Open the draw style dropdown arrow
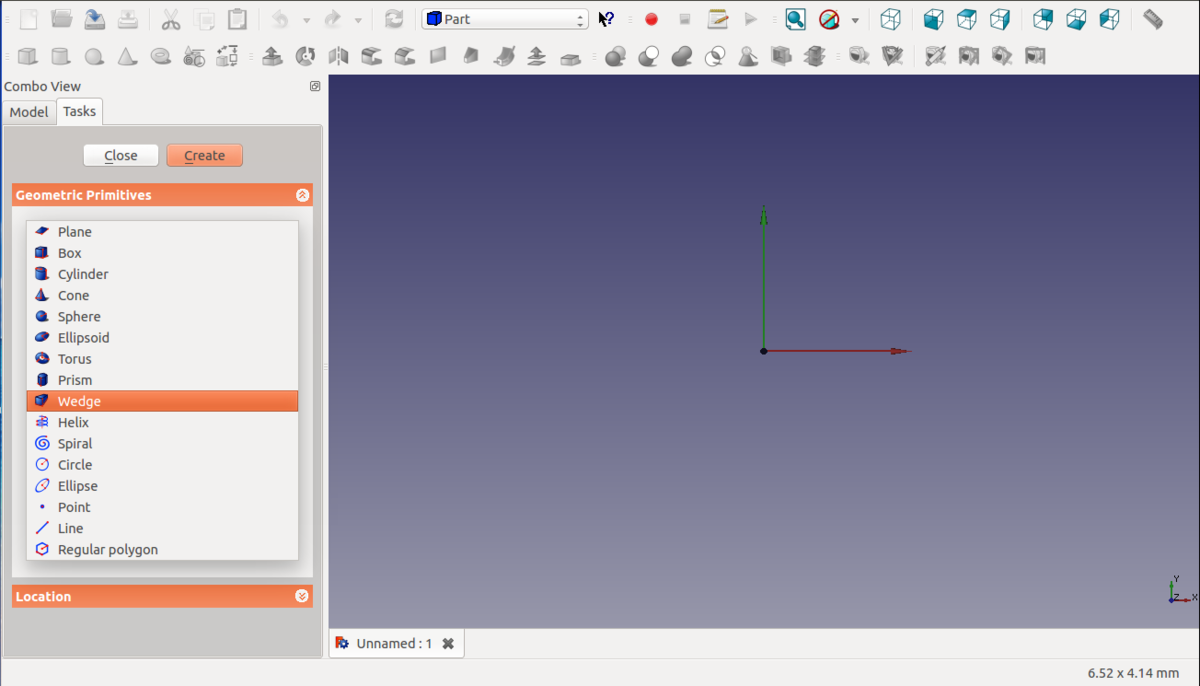 [x=855, y=20]
